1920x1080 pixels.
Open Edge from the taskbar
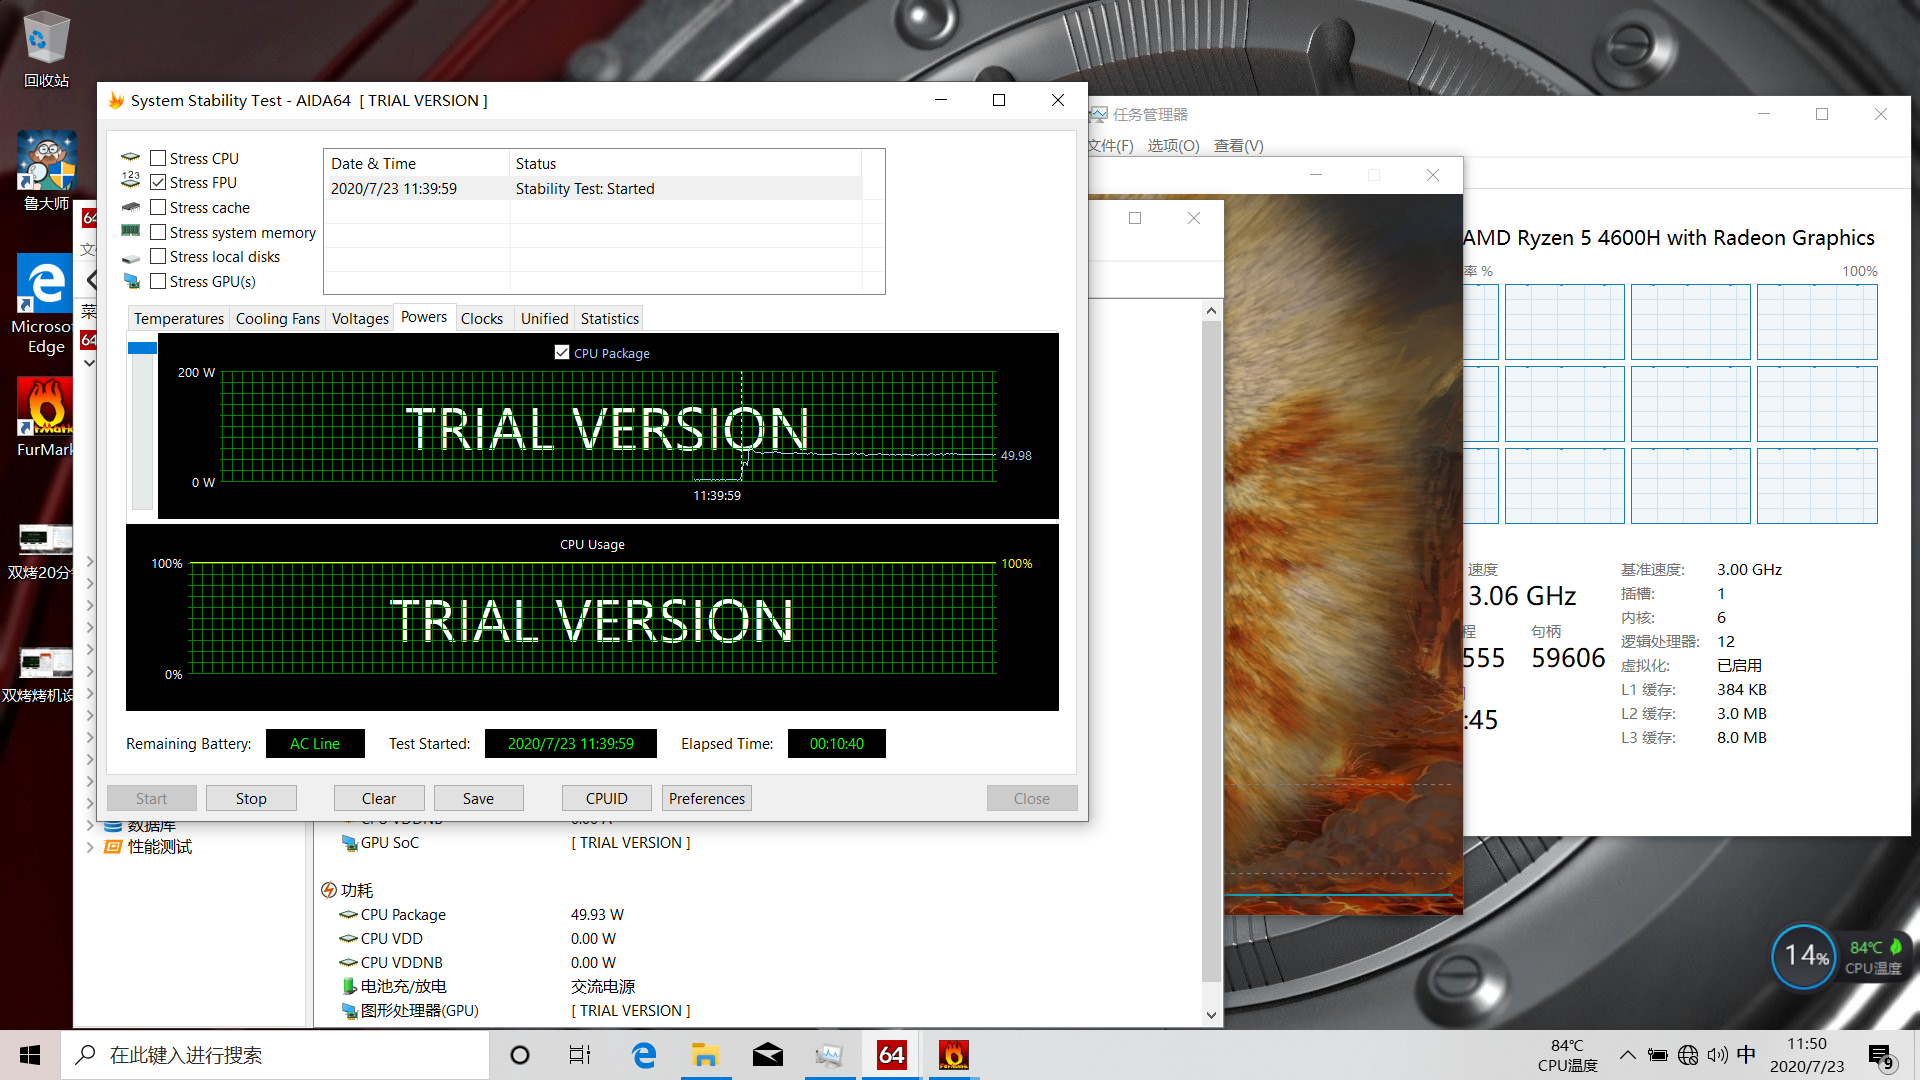644,1055
